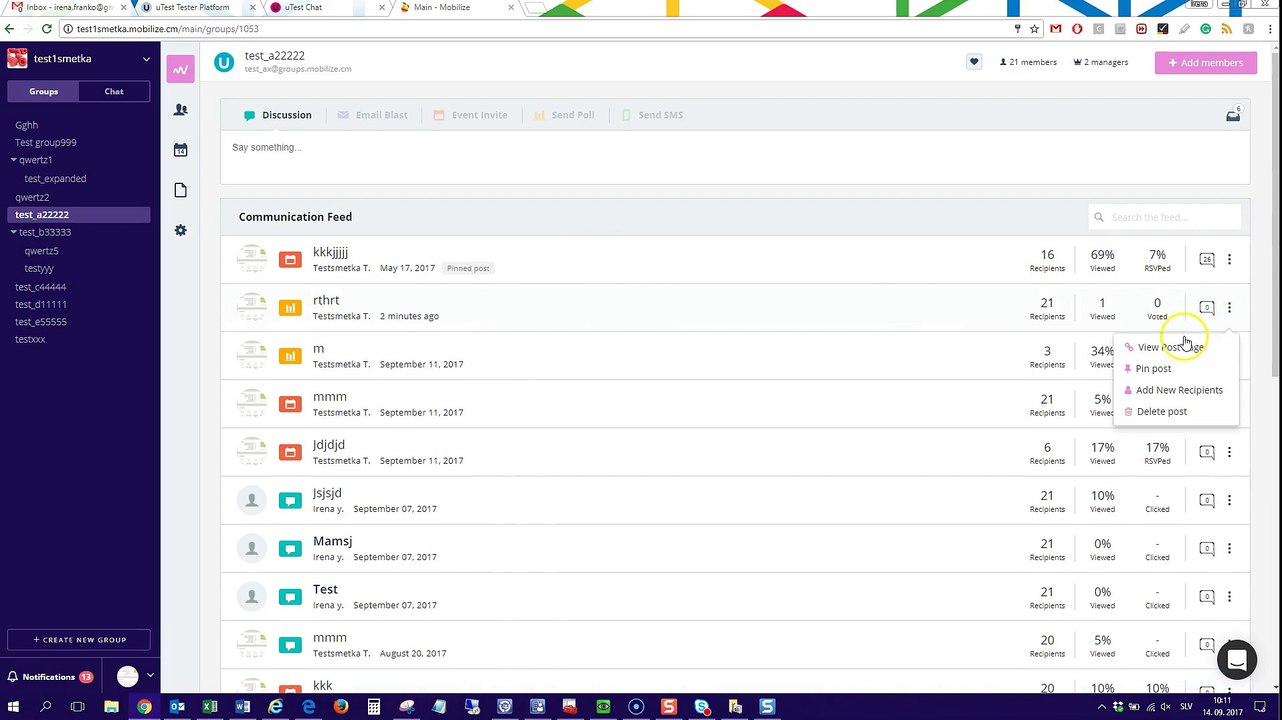View the 2 managers link
The width and height of the screenshot is (1282, 720).
click(1100, 62)
